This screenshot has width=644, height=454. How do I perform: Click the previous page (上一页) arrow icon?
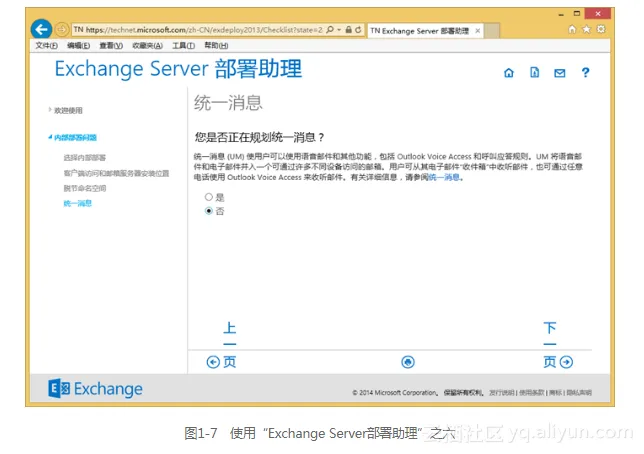tap(213, 362)
